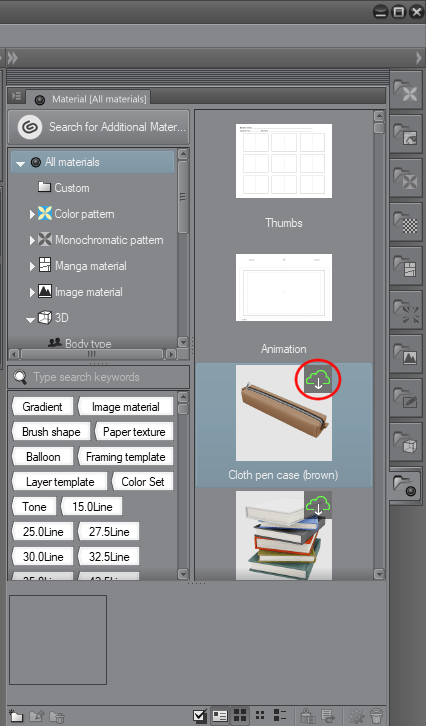
Task: Click tree horizontal scrollbar thumb
Action: point(92,354)
